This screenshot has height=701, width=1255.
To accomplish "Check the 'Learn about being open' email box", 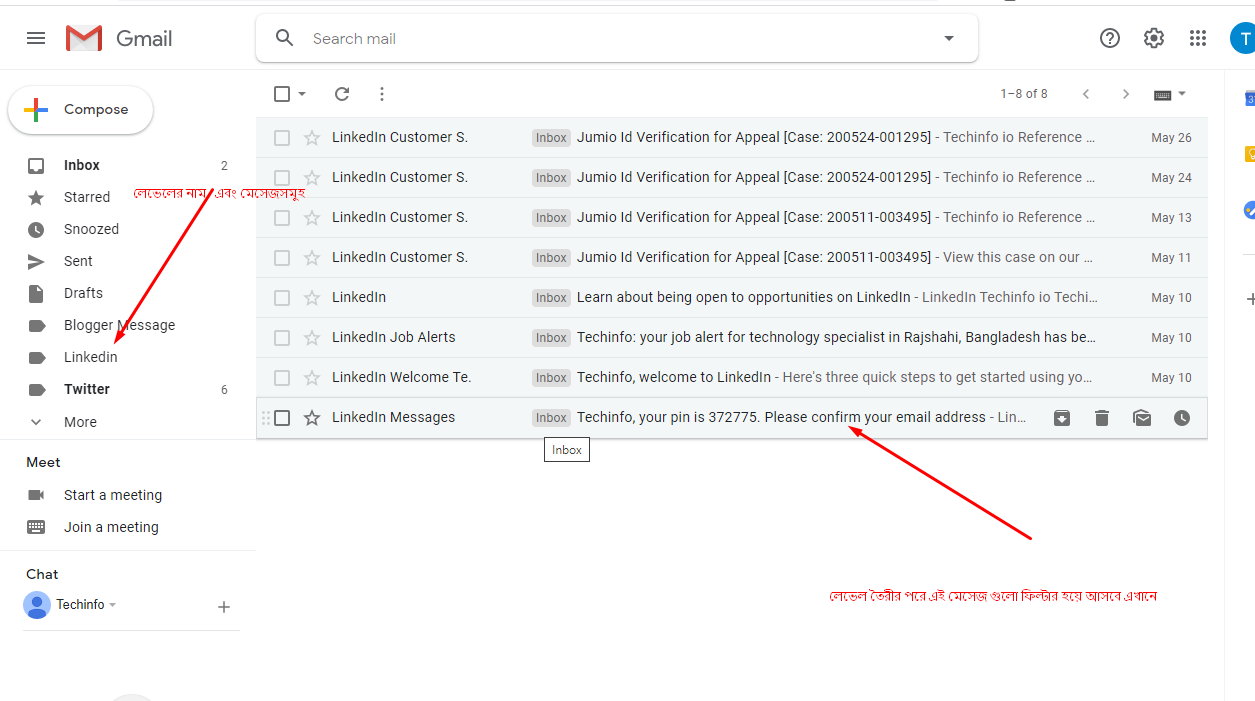I will pos(282,298).
